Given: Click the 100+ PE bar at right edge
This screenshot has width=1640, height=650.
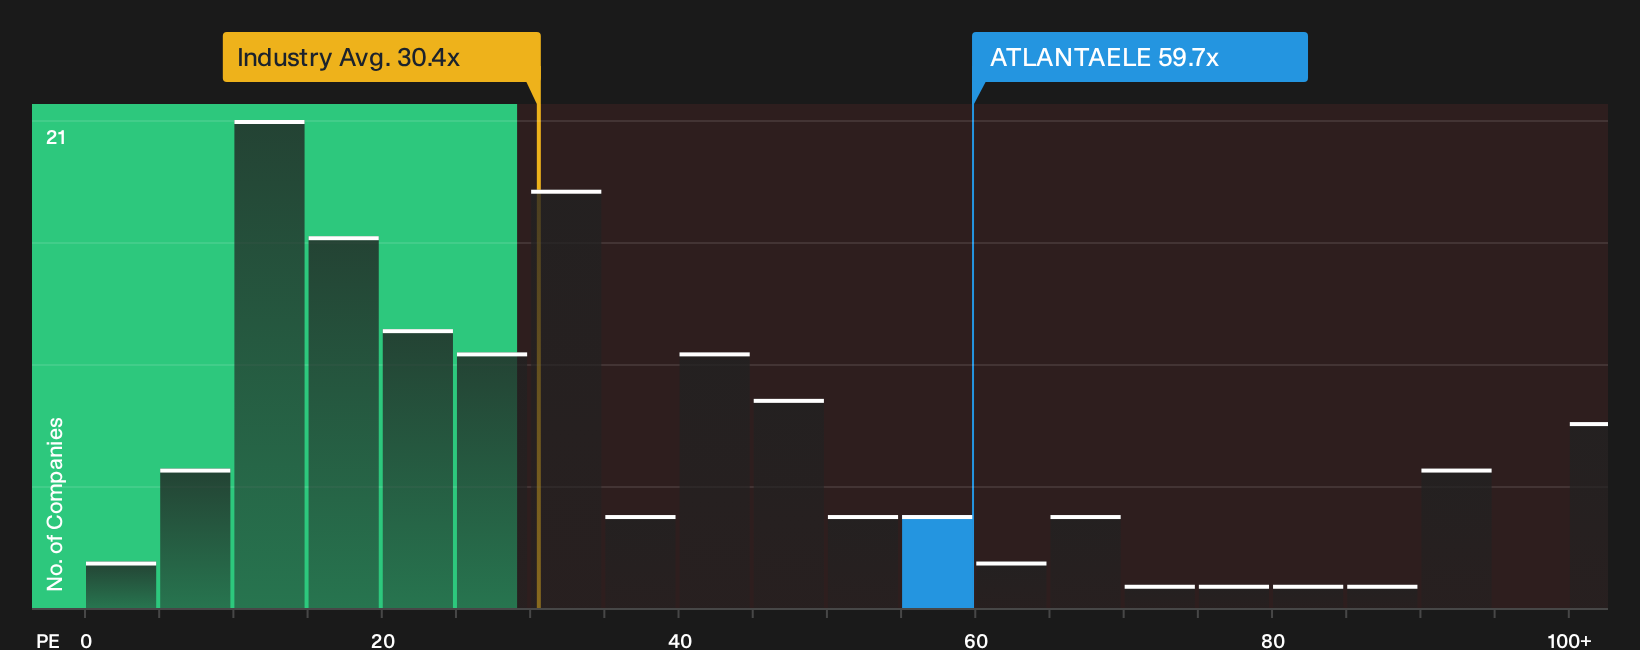Looking at the screenshot, I should click(1589, 515).
